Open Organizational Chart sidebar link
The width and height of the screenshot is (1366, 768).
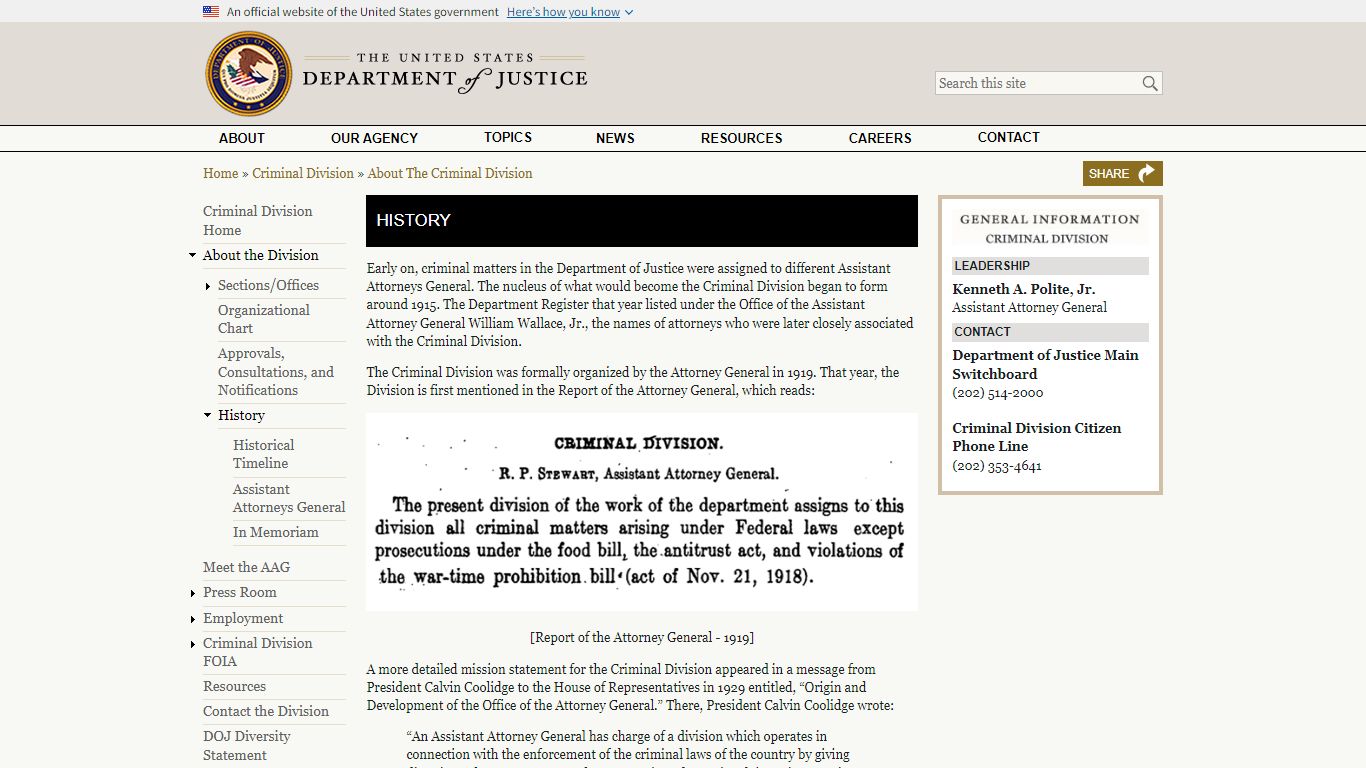(264, 319)
